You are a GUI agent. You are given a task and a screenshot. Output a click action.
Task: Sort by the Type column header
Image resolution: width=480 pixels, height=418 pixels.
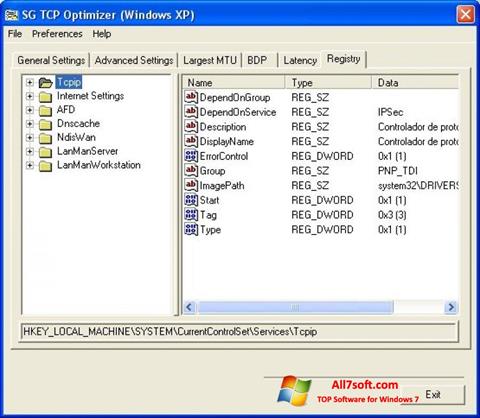point(328,83)
